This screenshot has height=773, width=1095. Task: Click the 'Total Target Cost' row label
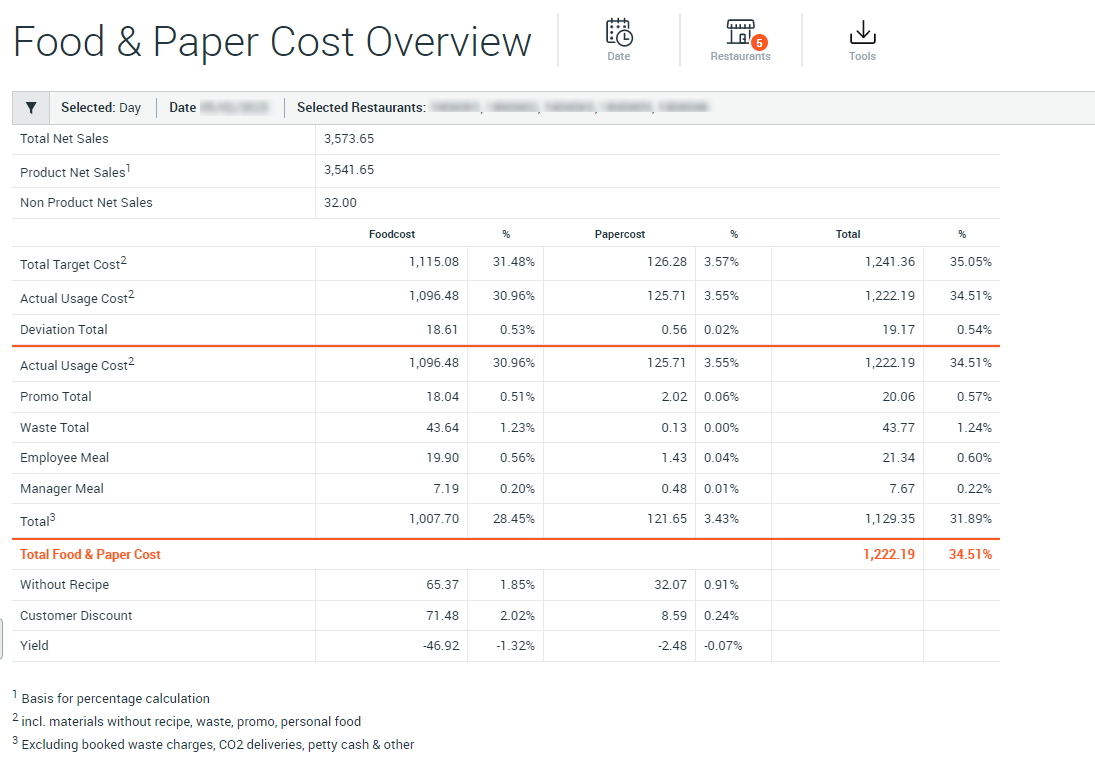pyautogui.click(x=73, y=263)
